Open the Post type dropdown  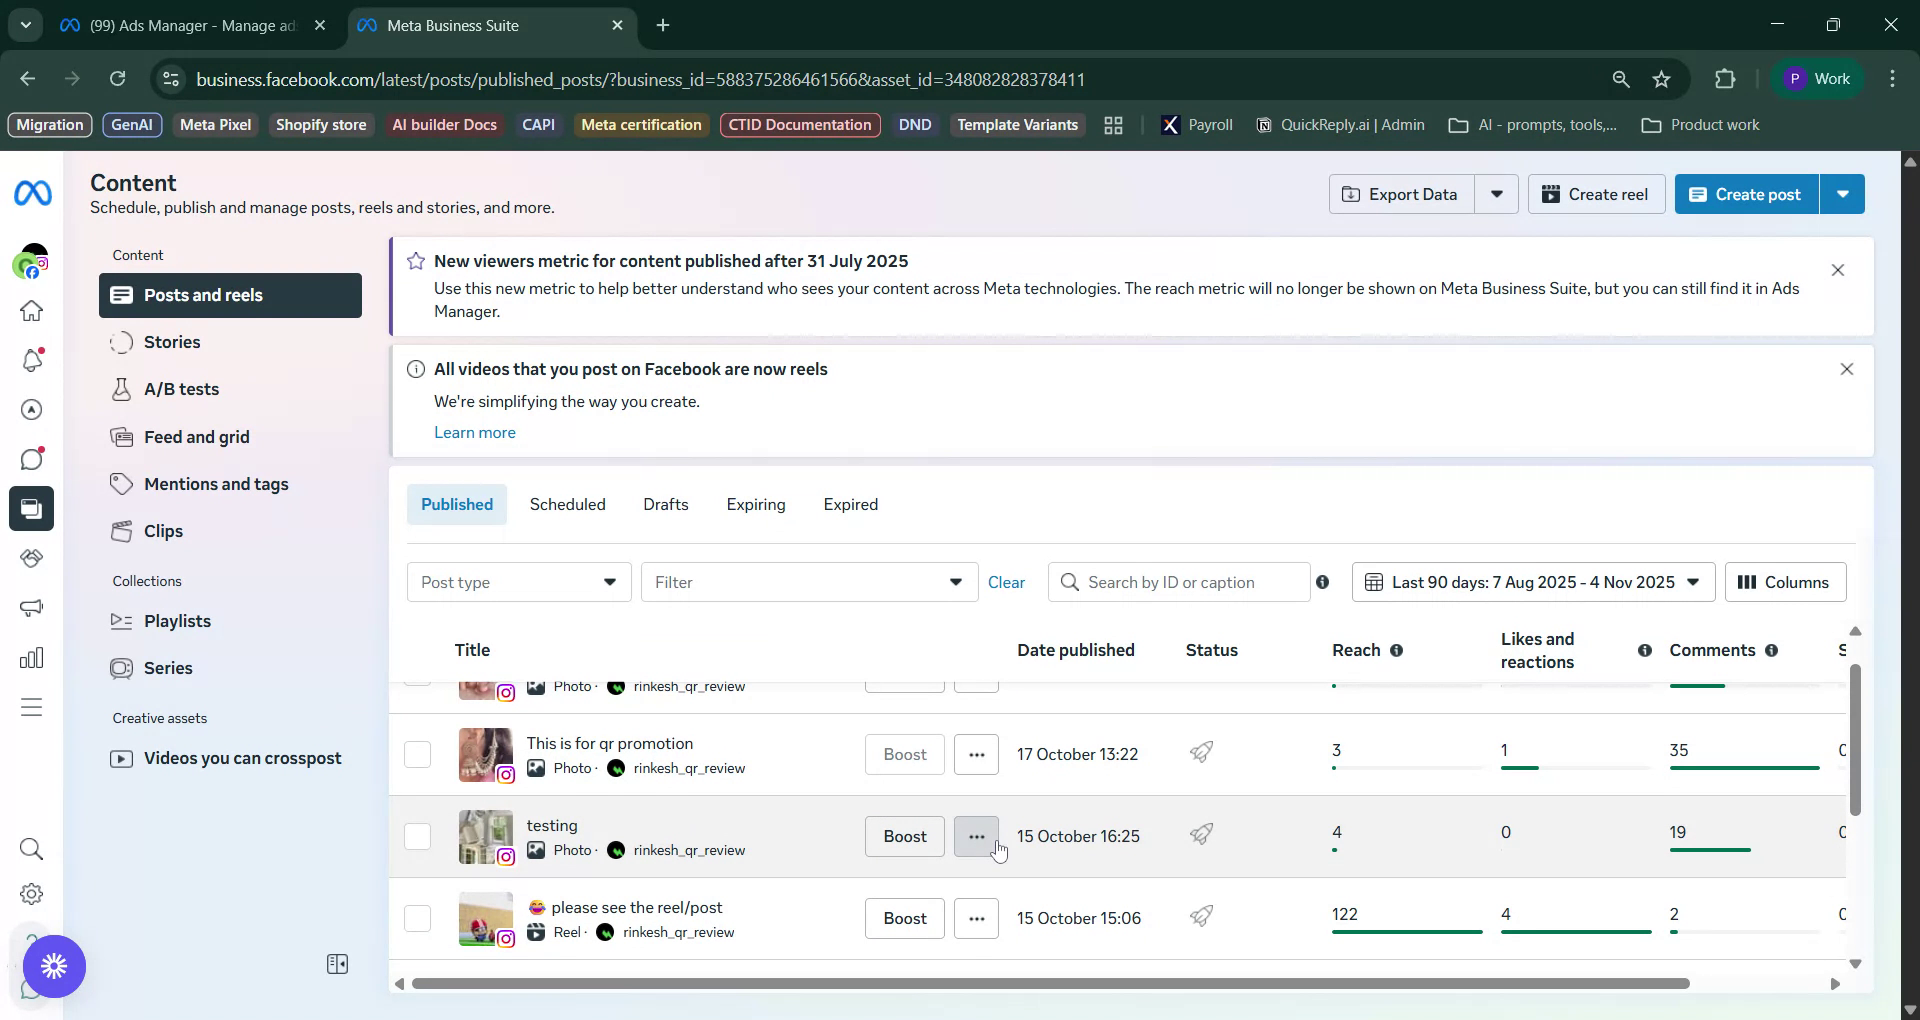pyautogui.click(x=518, y=581)
